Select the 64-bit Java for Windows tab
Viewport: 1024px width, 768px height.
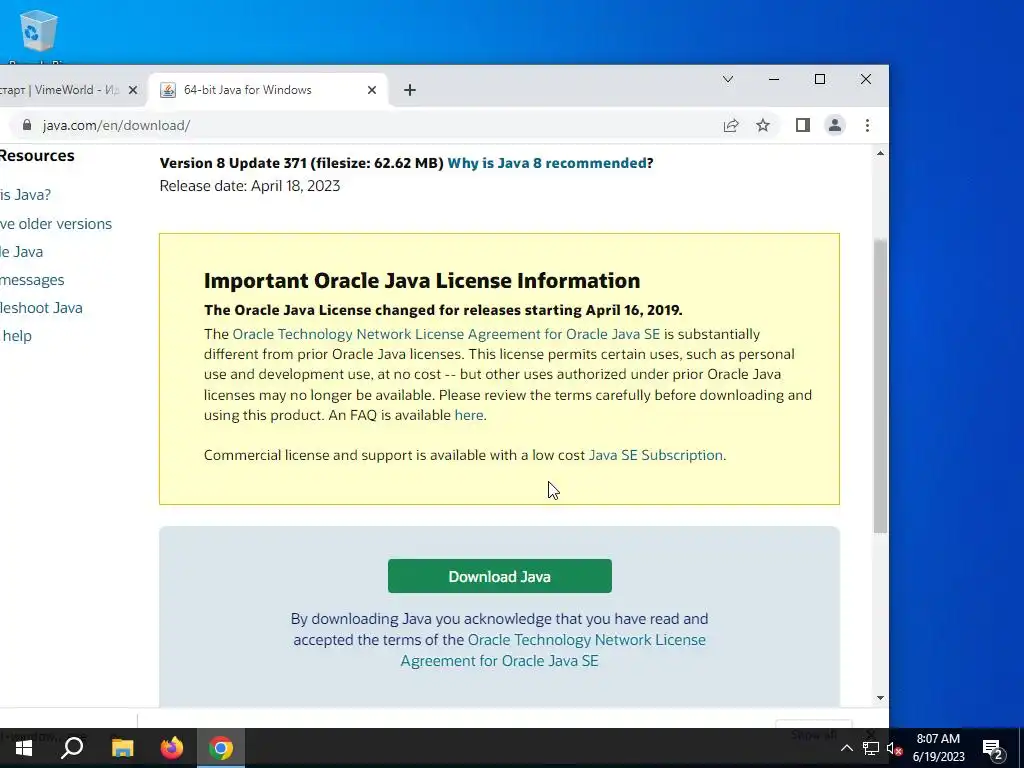tap(248, 90)
